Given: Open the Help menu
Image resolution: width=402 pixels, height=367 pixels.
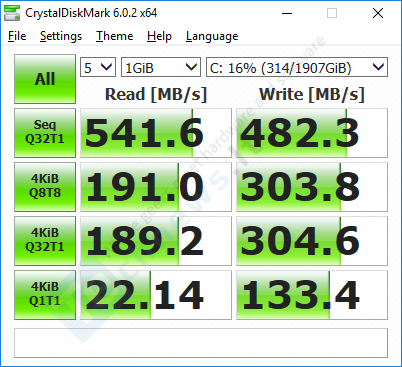Looking at the screenshot, I should [x=159, y=36].
